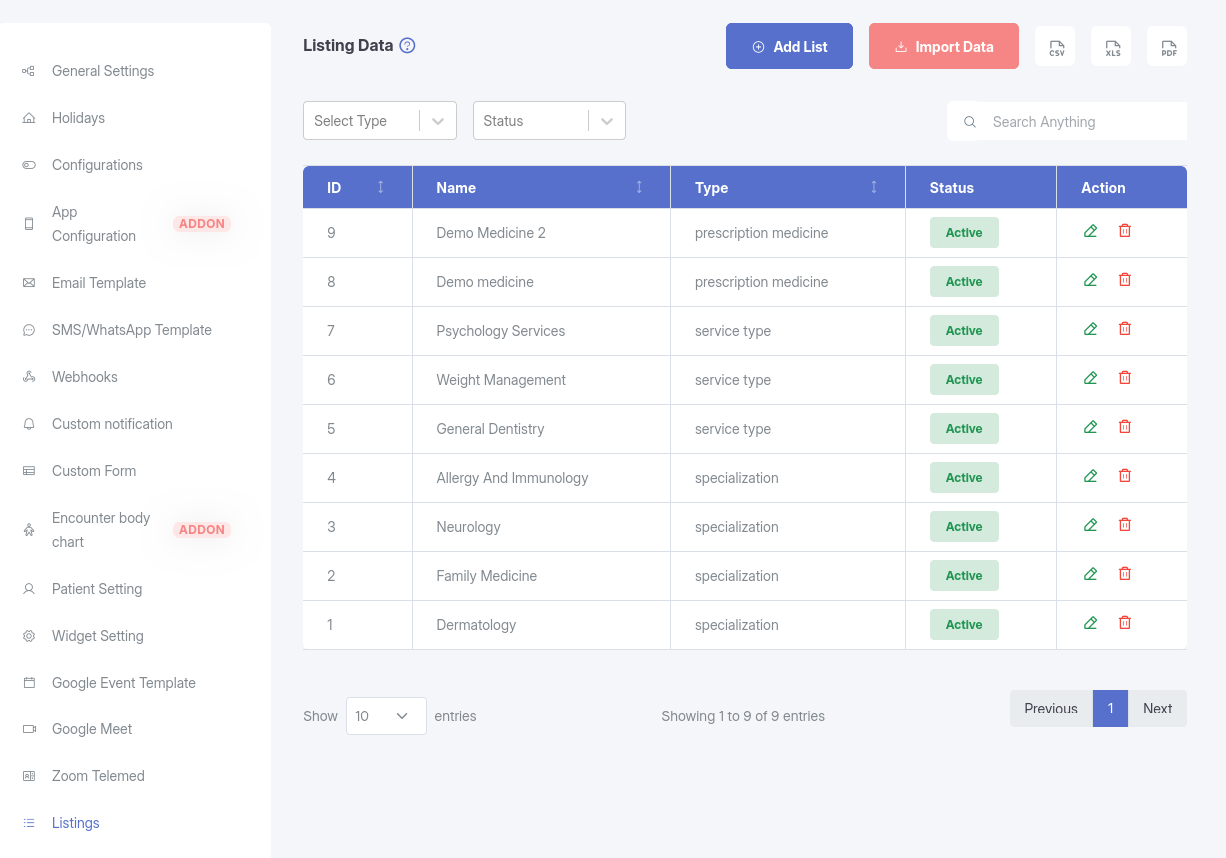Delete Psychology Services listing
1226x858 pixels.
tap(1125, 329)
